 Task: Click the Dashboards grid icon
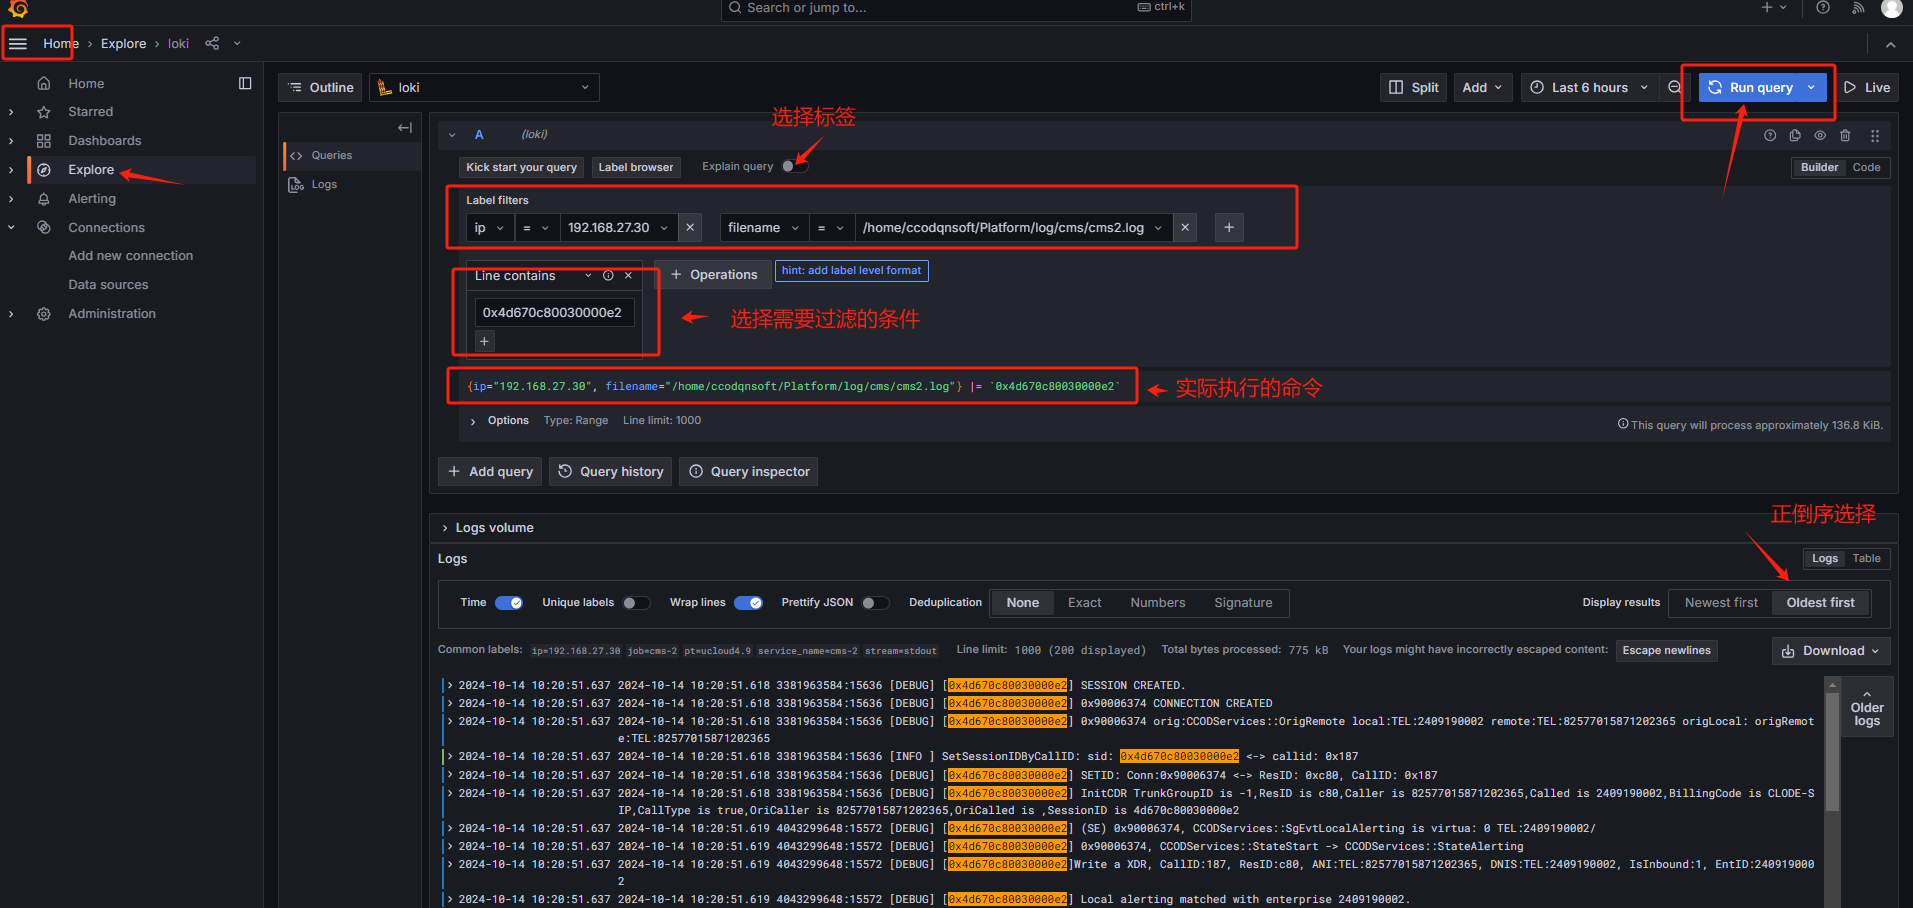(x=44, y=141)
